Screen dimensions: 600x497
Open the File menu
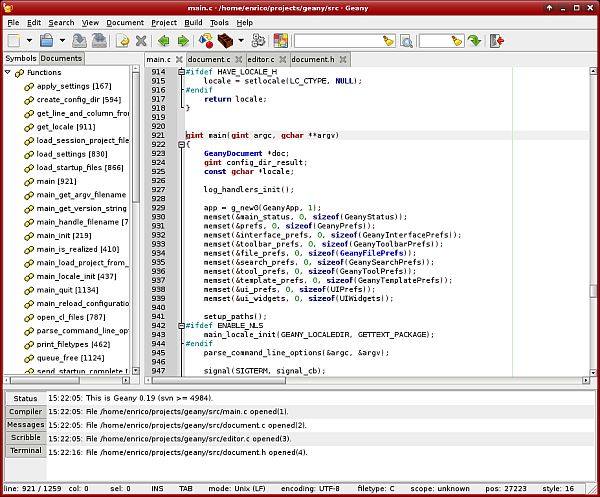point(13,23)
